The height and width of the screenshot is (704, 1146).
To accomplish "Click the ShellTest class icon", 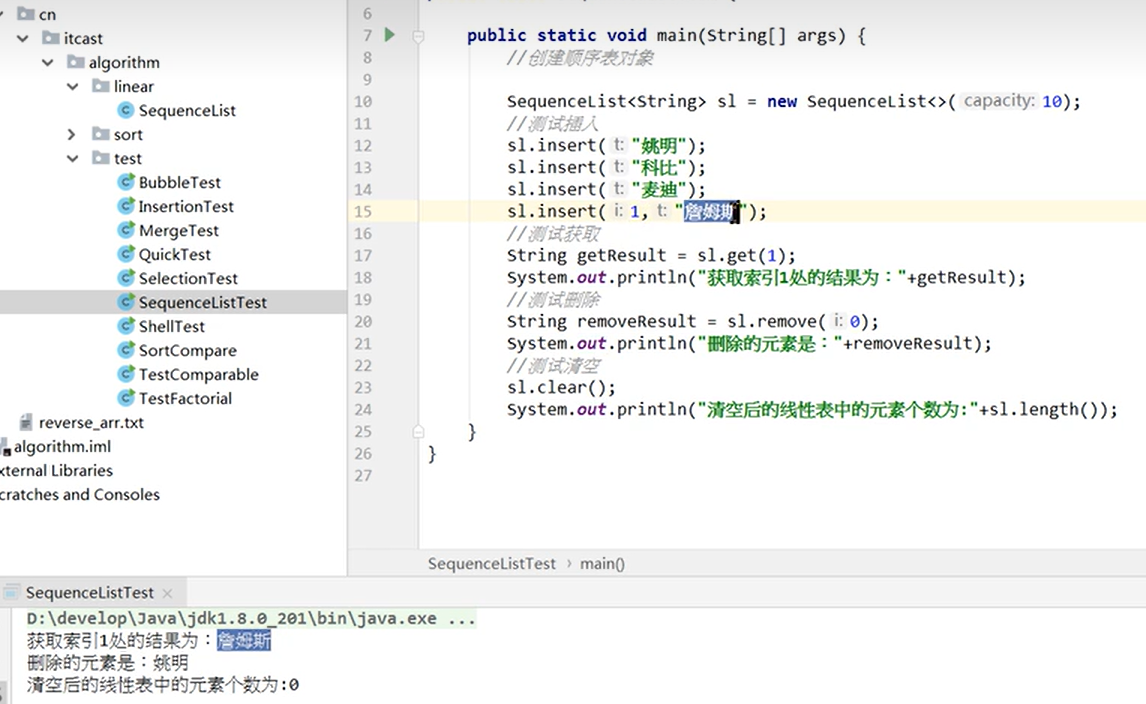I will (126, 326).
